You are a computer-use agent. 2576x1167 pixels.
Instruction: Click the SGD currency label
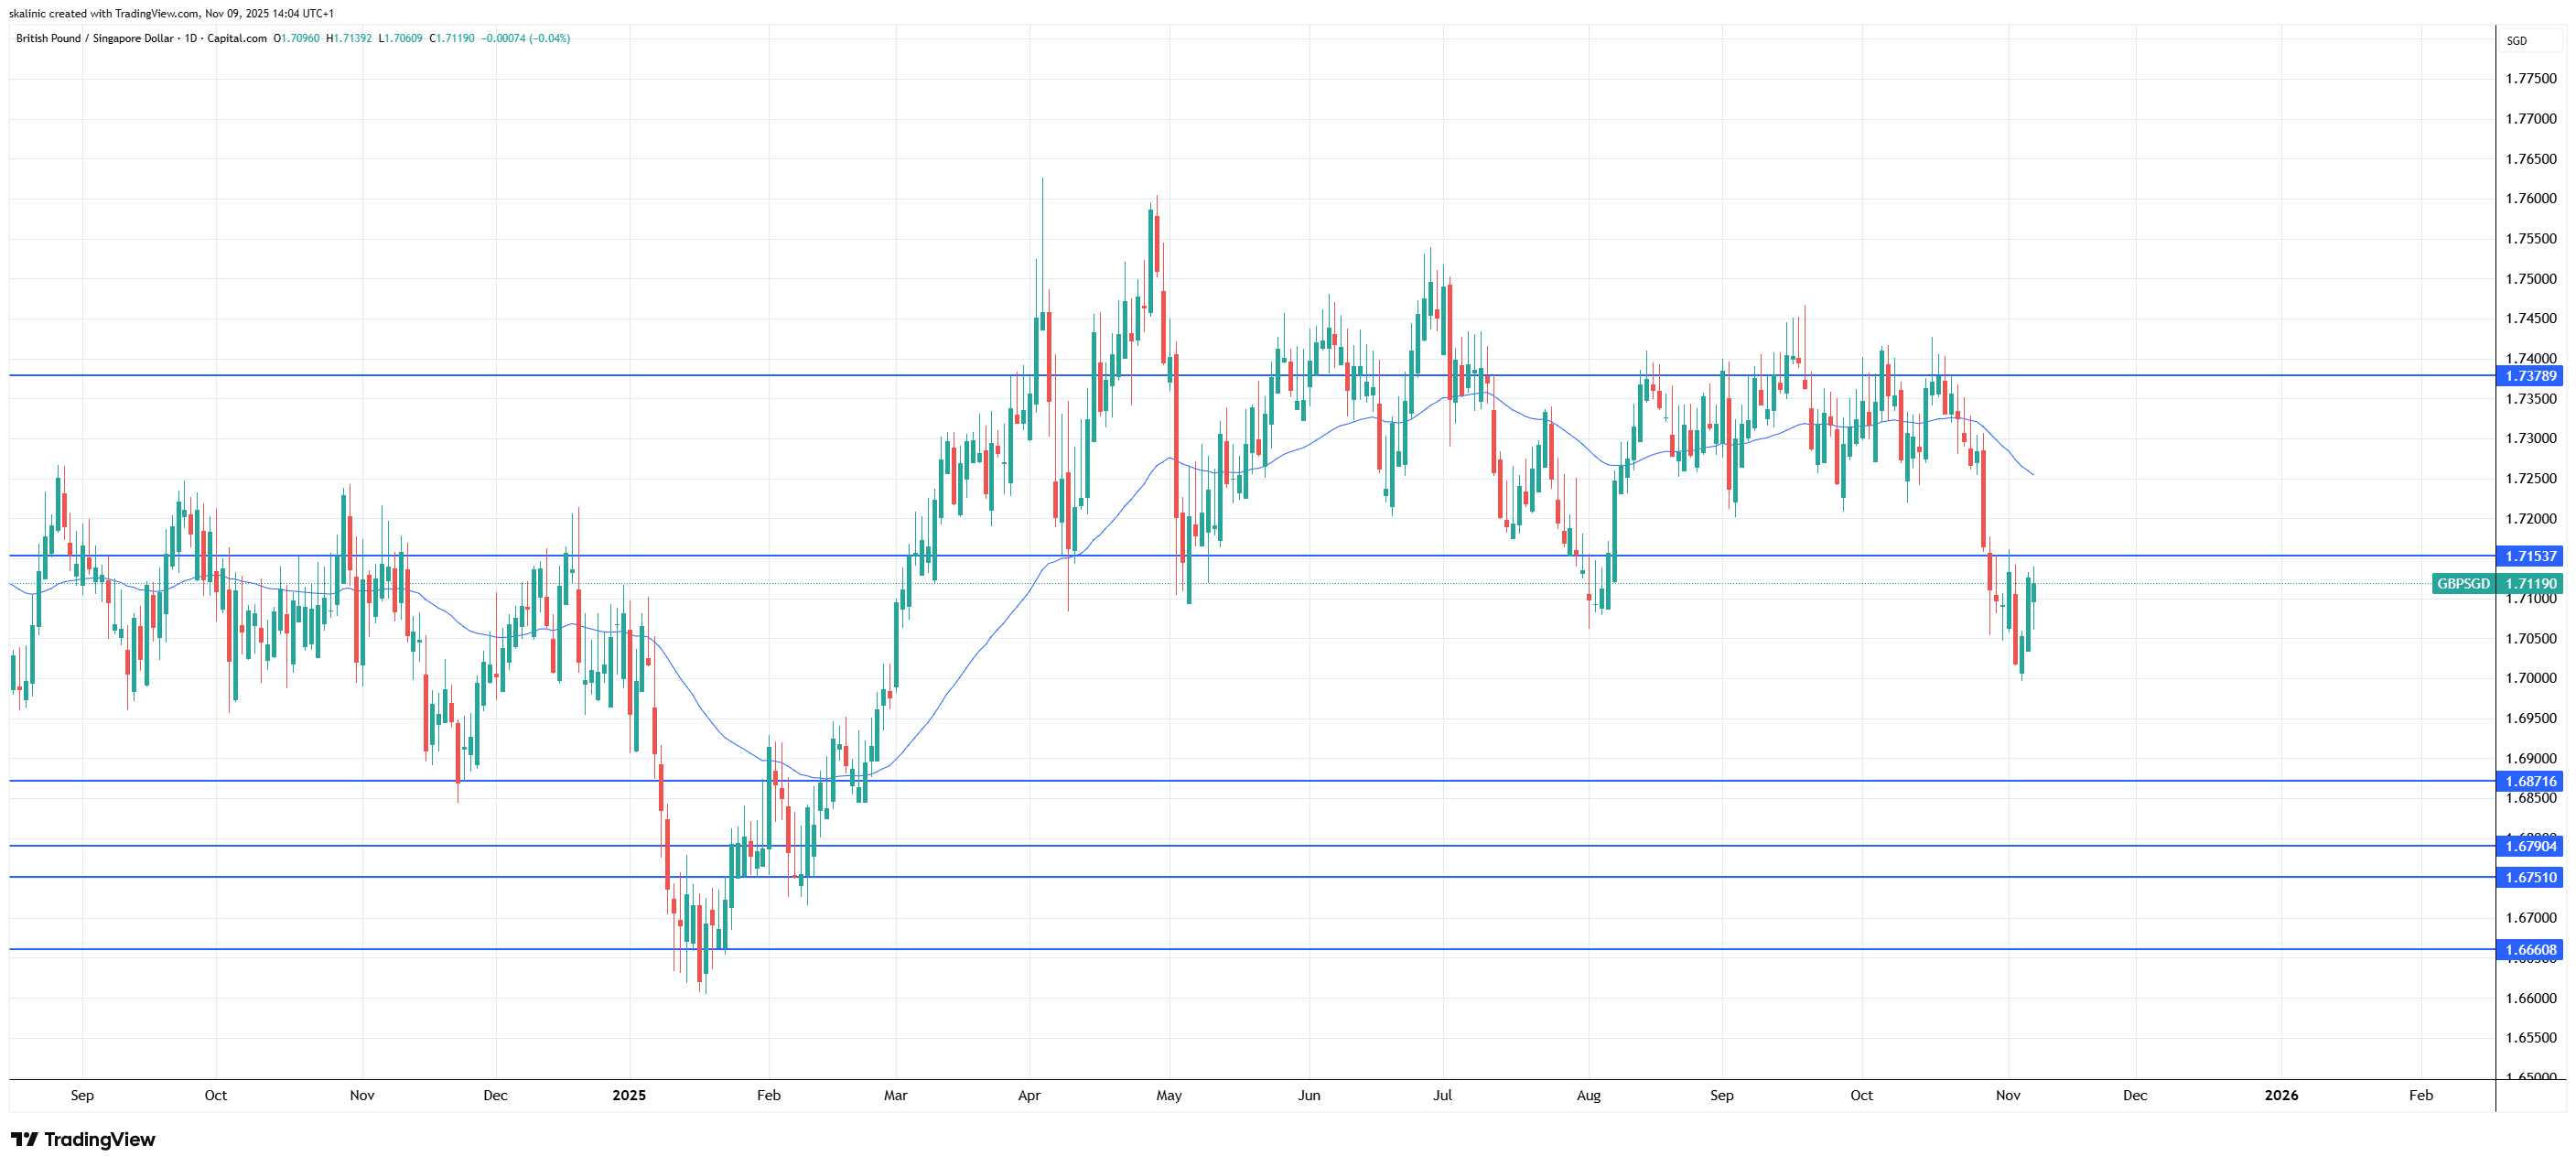point(2516,41)
